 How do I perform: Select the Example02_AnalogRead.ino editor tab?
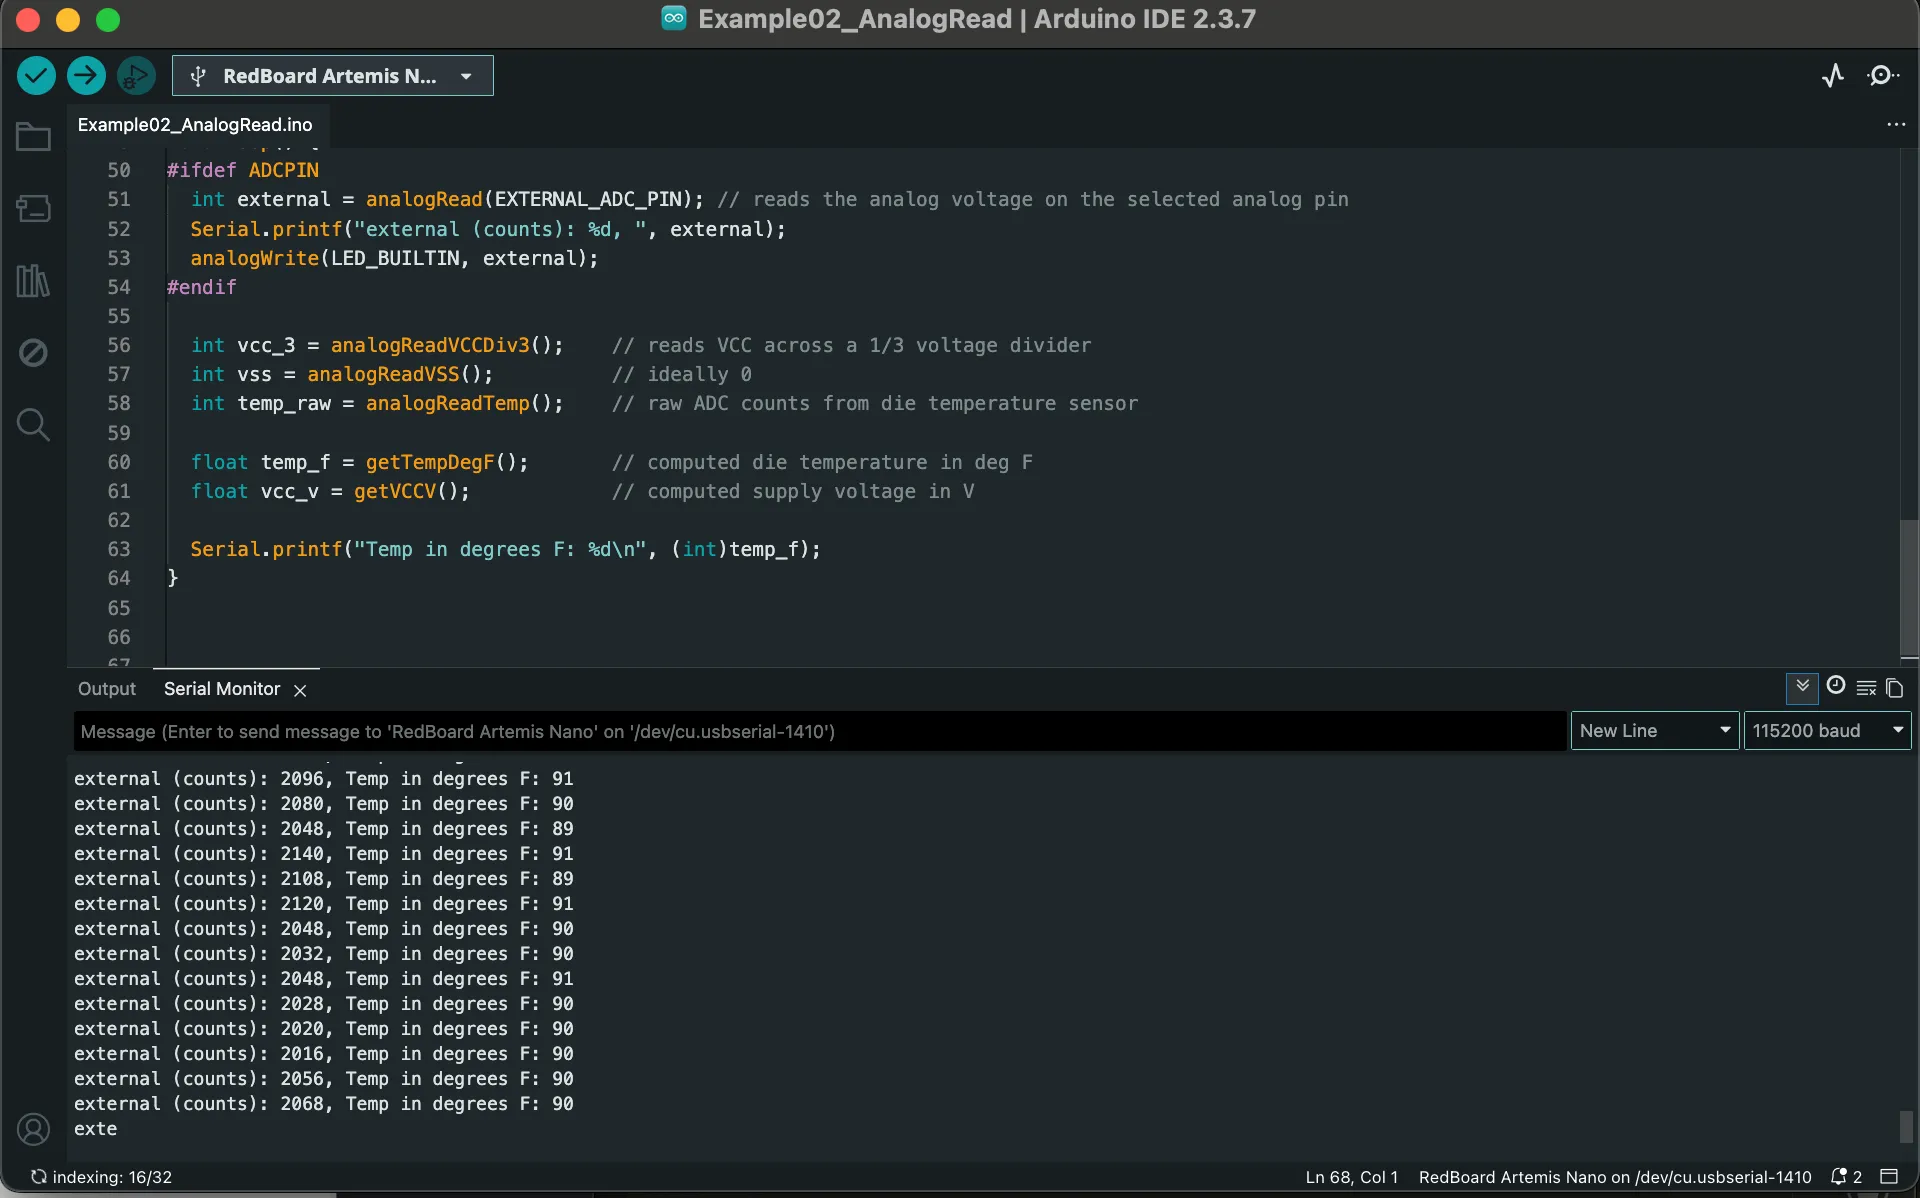coord(195,125)
